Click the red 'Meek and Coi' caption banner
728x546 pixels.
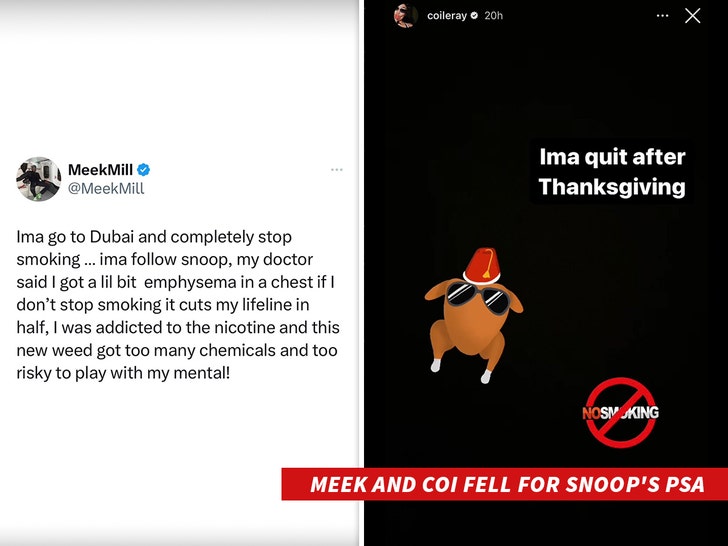point(505,484)
